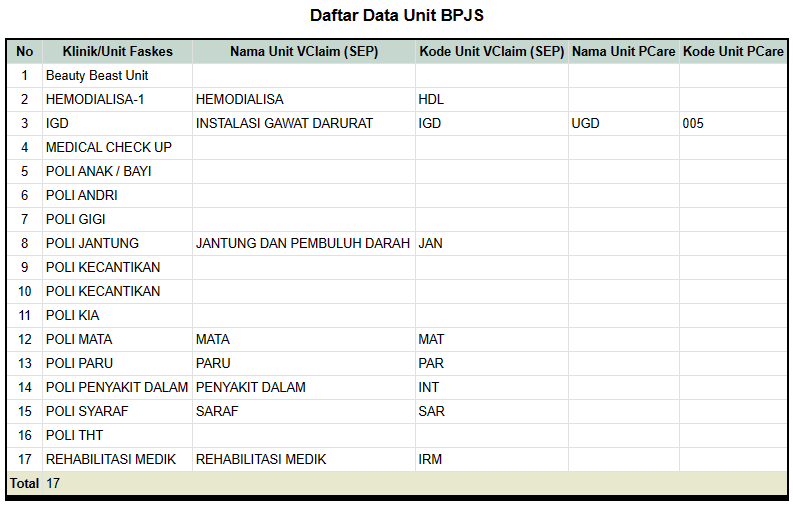793x511 pixels.
Task: Click the 'No' column header
Action: click(x=24, y=52)
